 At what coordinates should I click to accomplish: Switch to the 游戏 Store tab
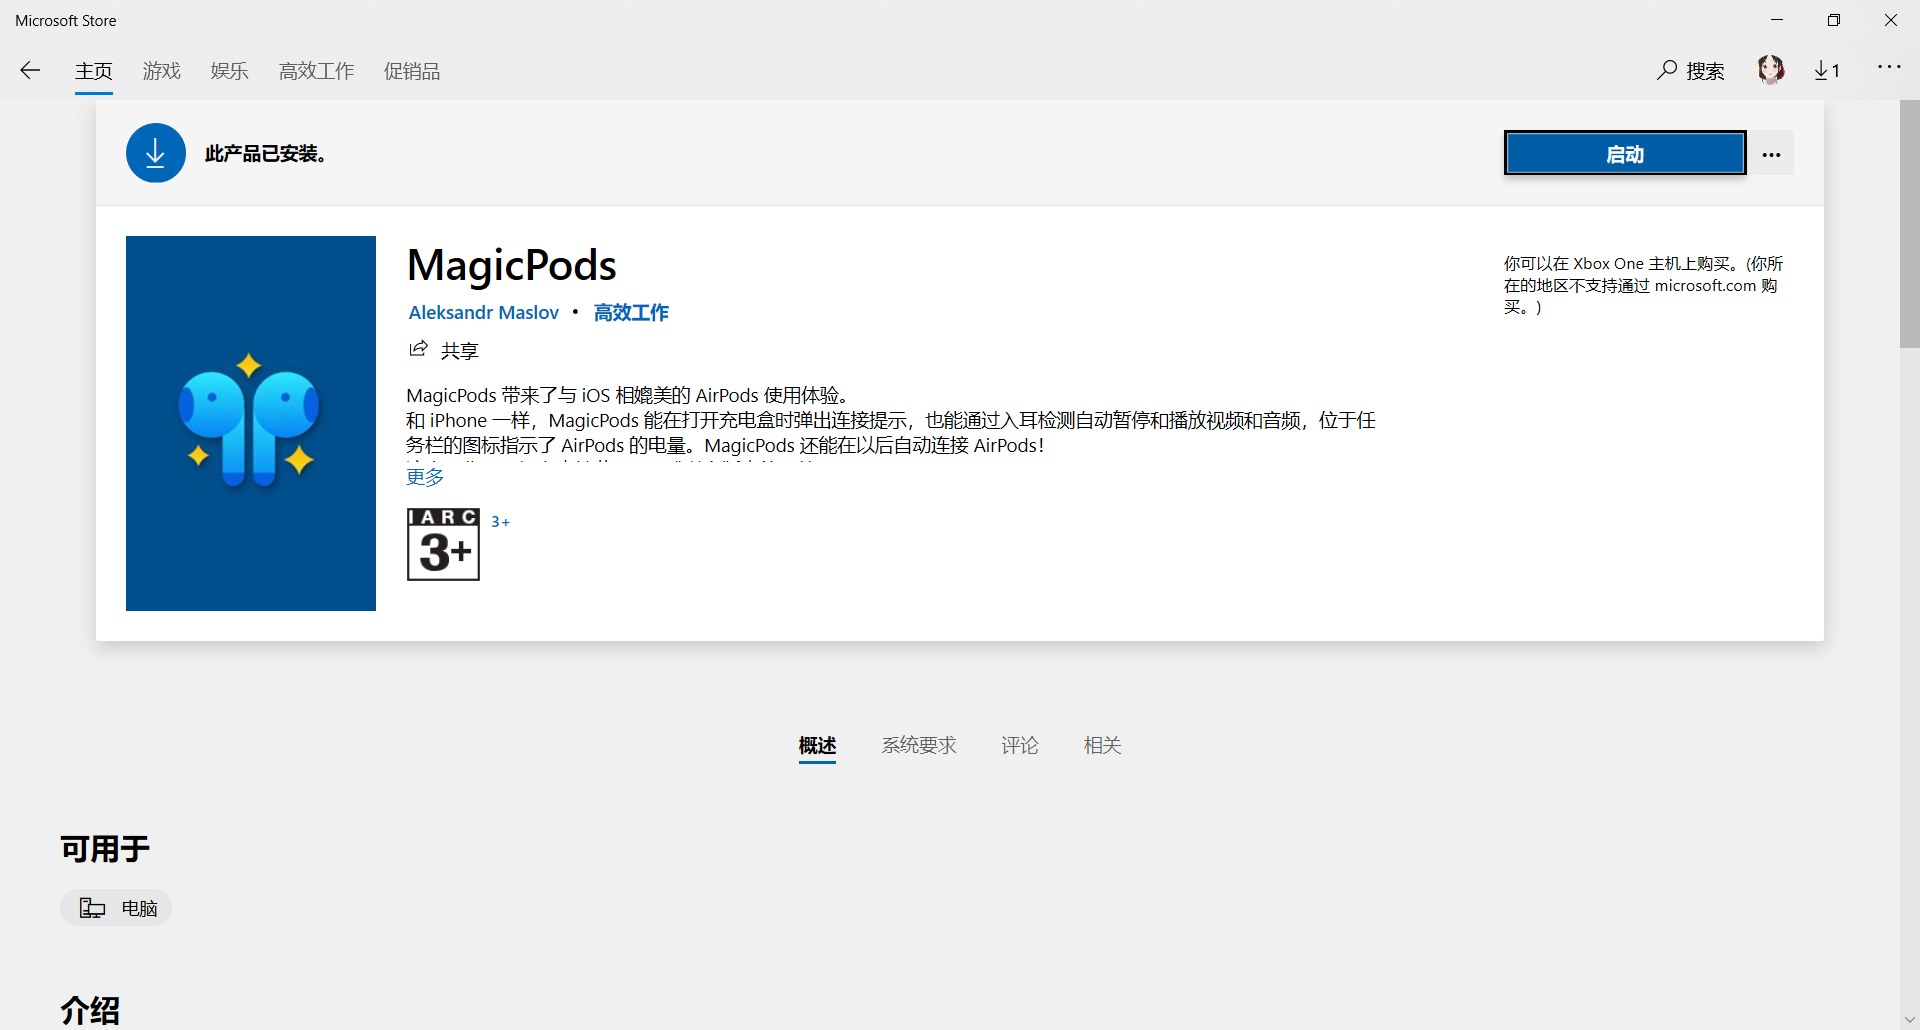click(x=161, y=71)
